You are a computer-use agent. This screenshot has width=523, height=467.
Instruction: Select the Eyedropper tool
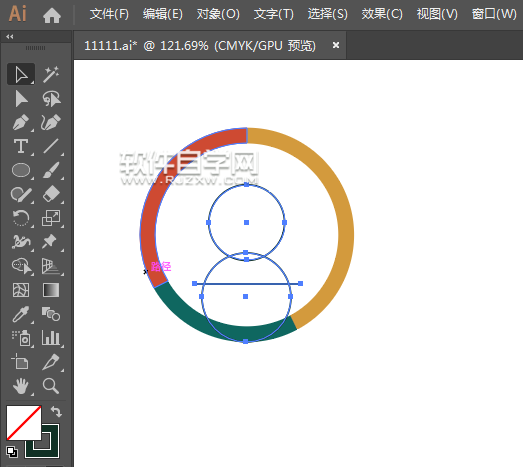(21, 314)
